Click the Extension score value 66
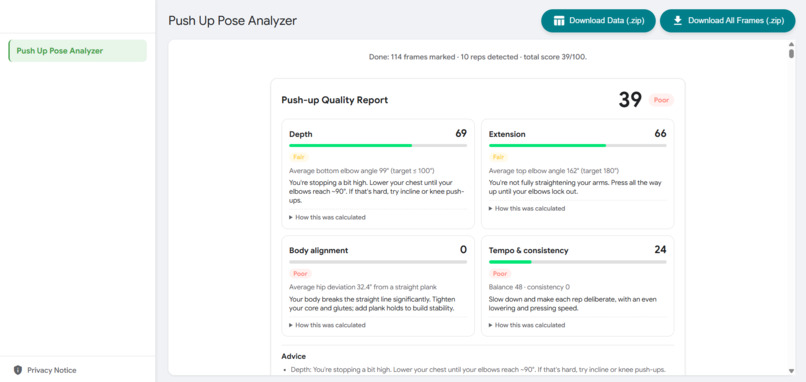This screenshot has width=806, height=382. click(x=660, y=134)
